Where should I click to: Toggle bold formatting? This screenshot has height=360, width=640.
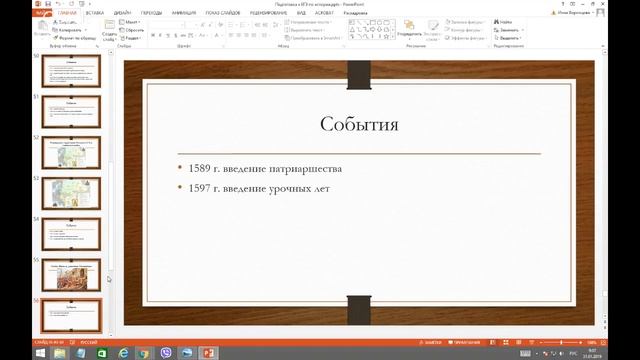point(153,36)
